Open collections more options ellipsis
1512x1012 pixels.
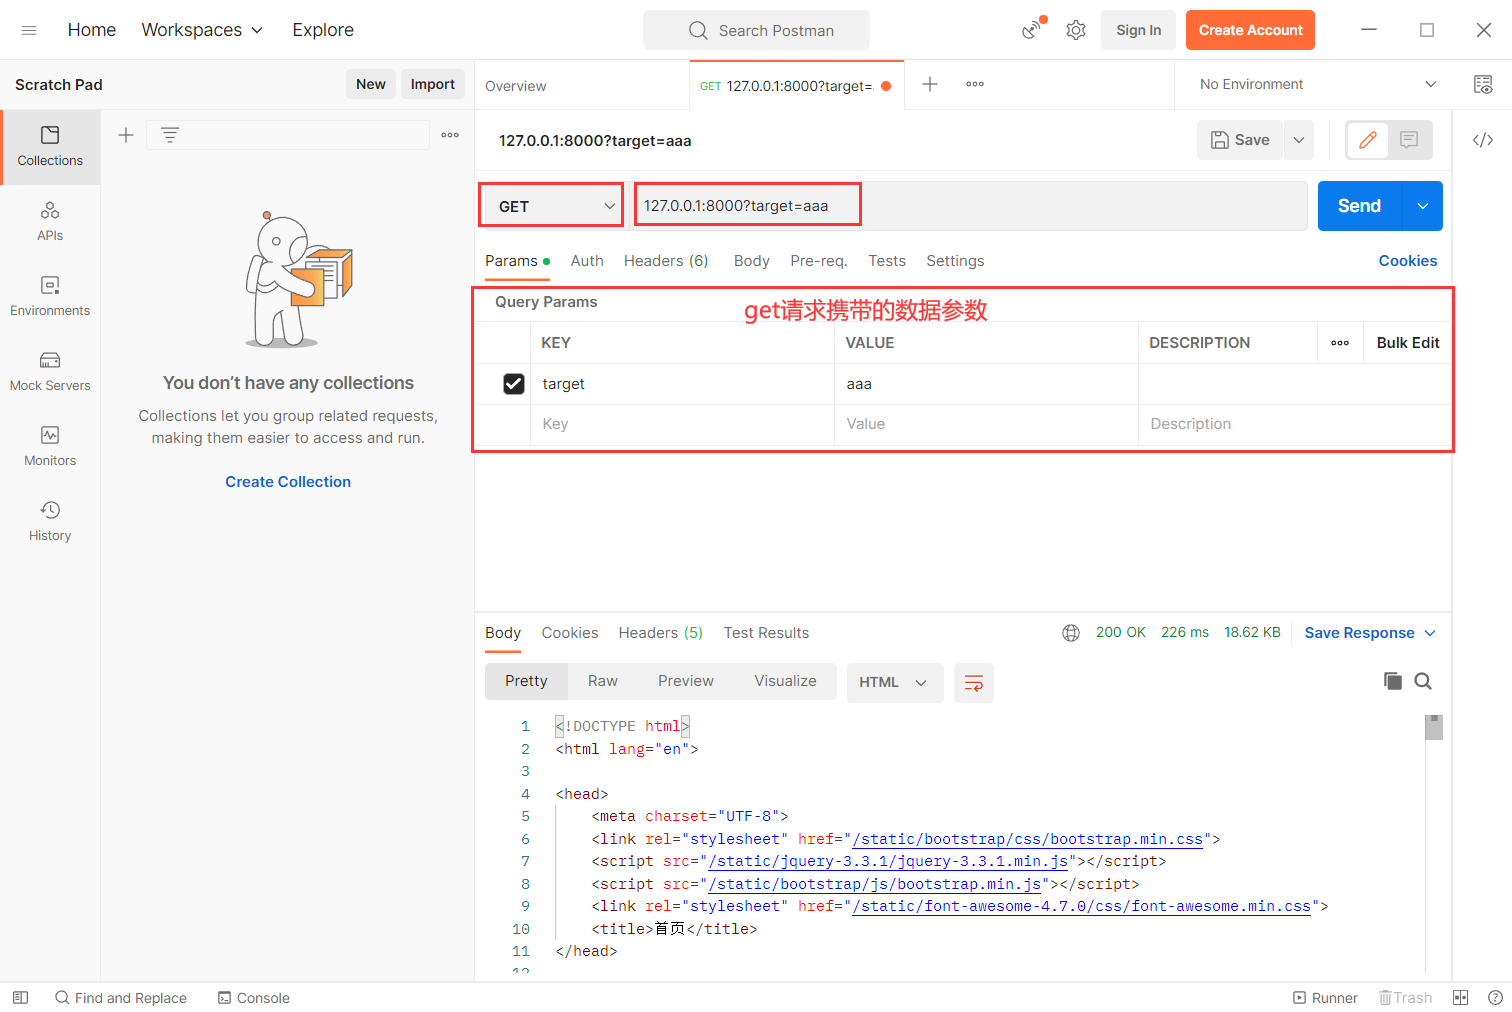coord(450,135)
